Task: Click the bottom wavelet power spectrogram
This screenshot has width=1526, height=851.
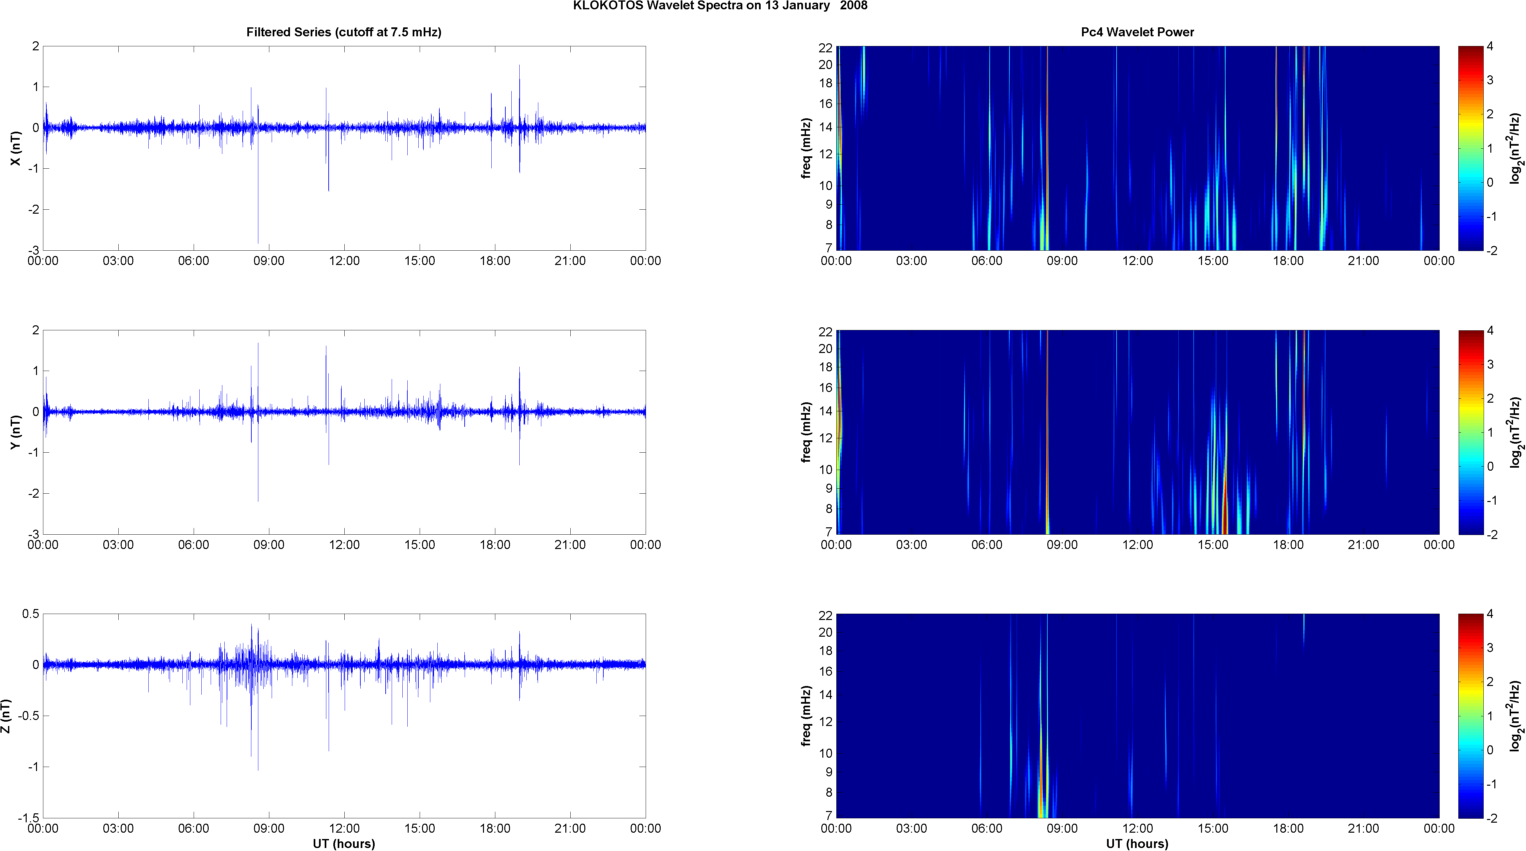Action: pos(1137,716)
